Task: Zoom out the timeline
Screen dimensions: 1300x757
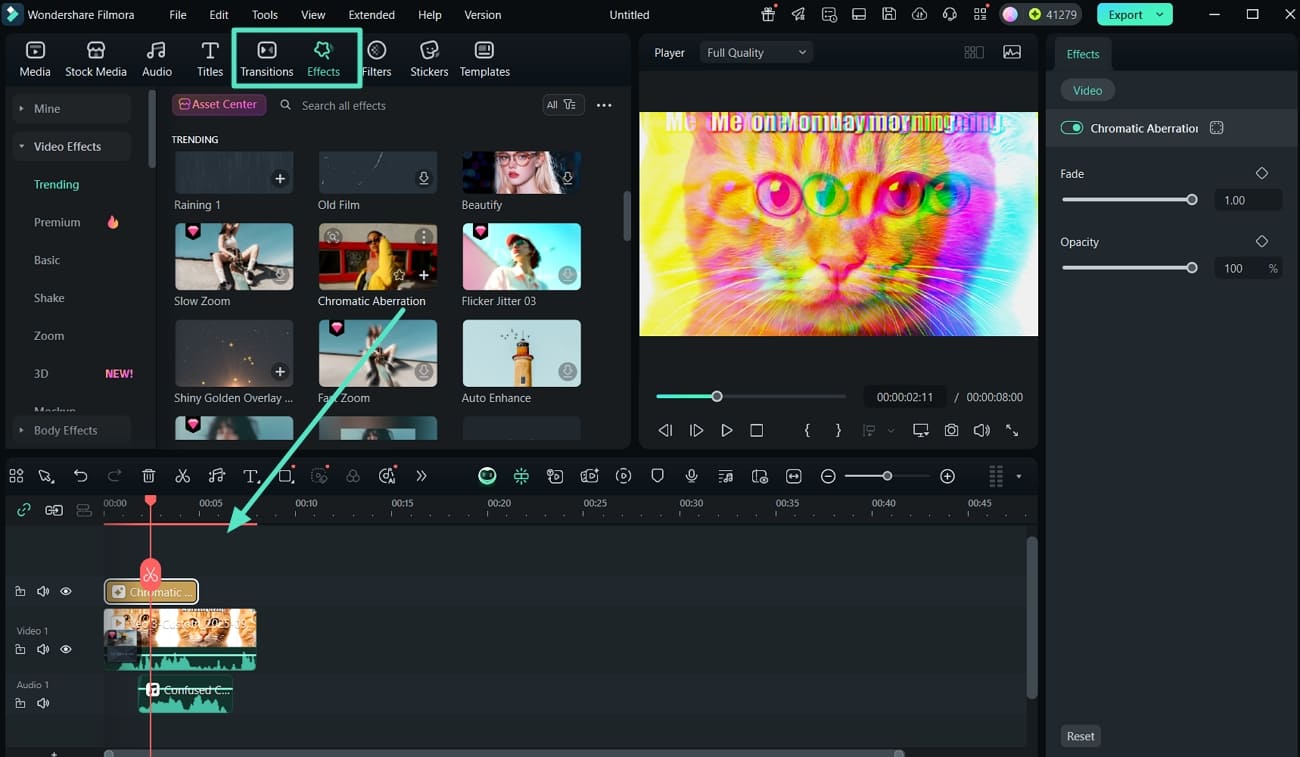Action: click(828, 476)
